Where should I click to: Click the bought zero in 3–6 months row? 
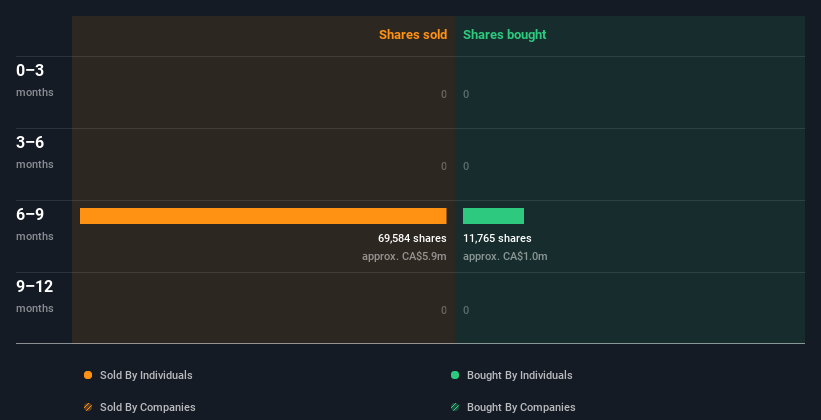[466, 167]
